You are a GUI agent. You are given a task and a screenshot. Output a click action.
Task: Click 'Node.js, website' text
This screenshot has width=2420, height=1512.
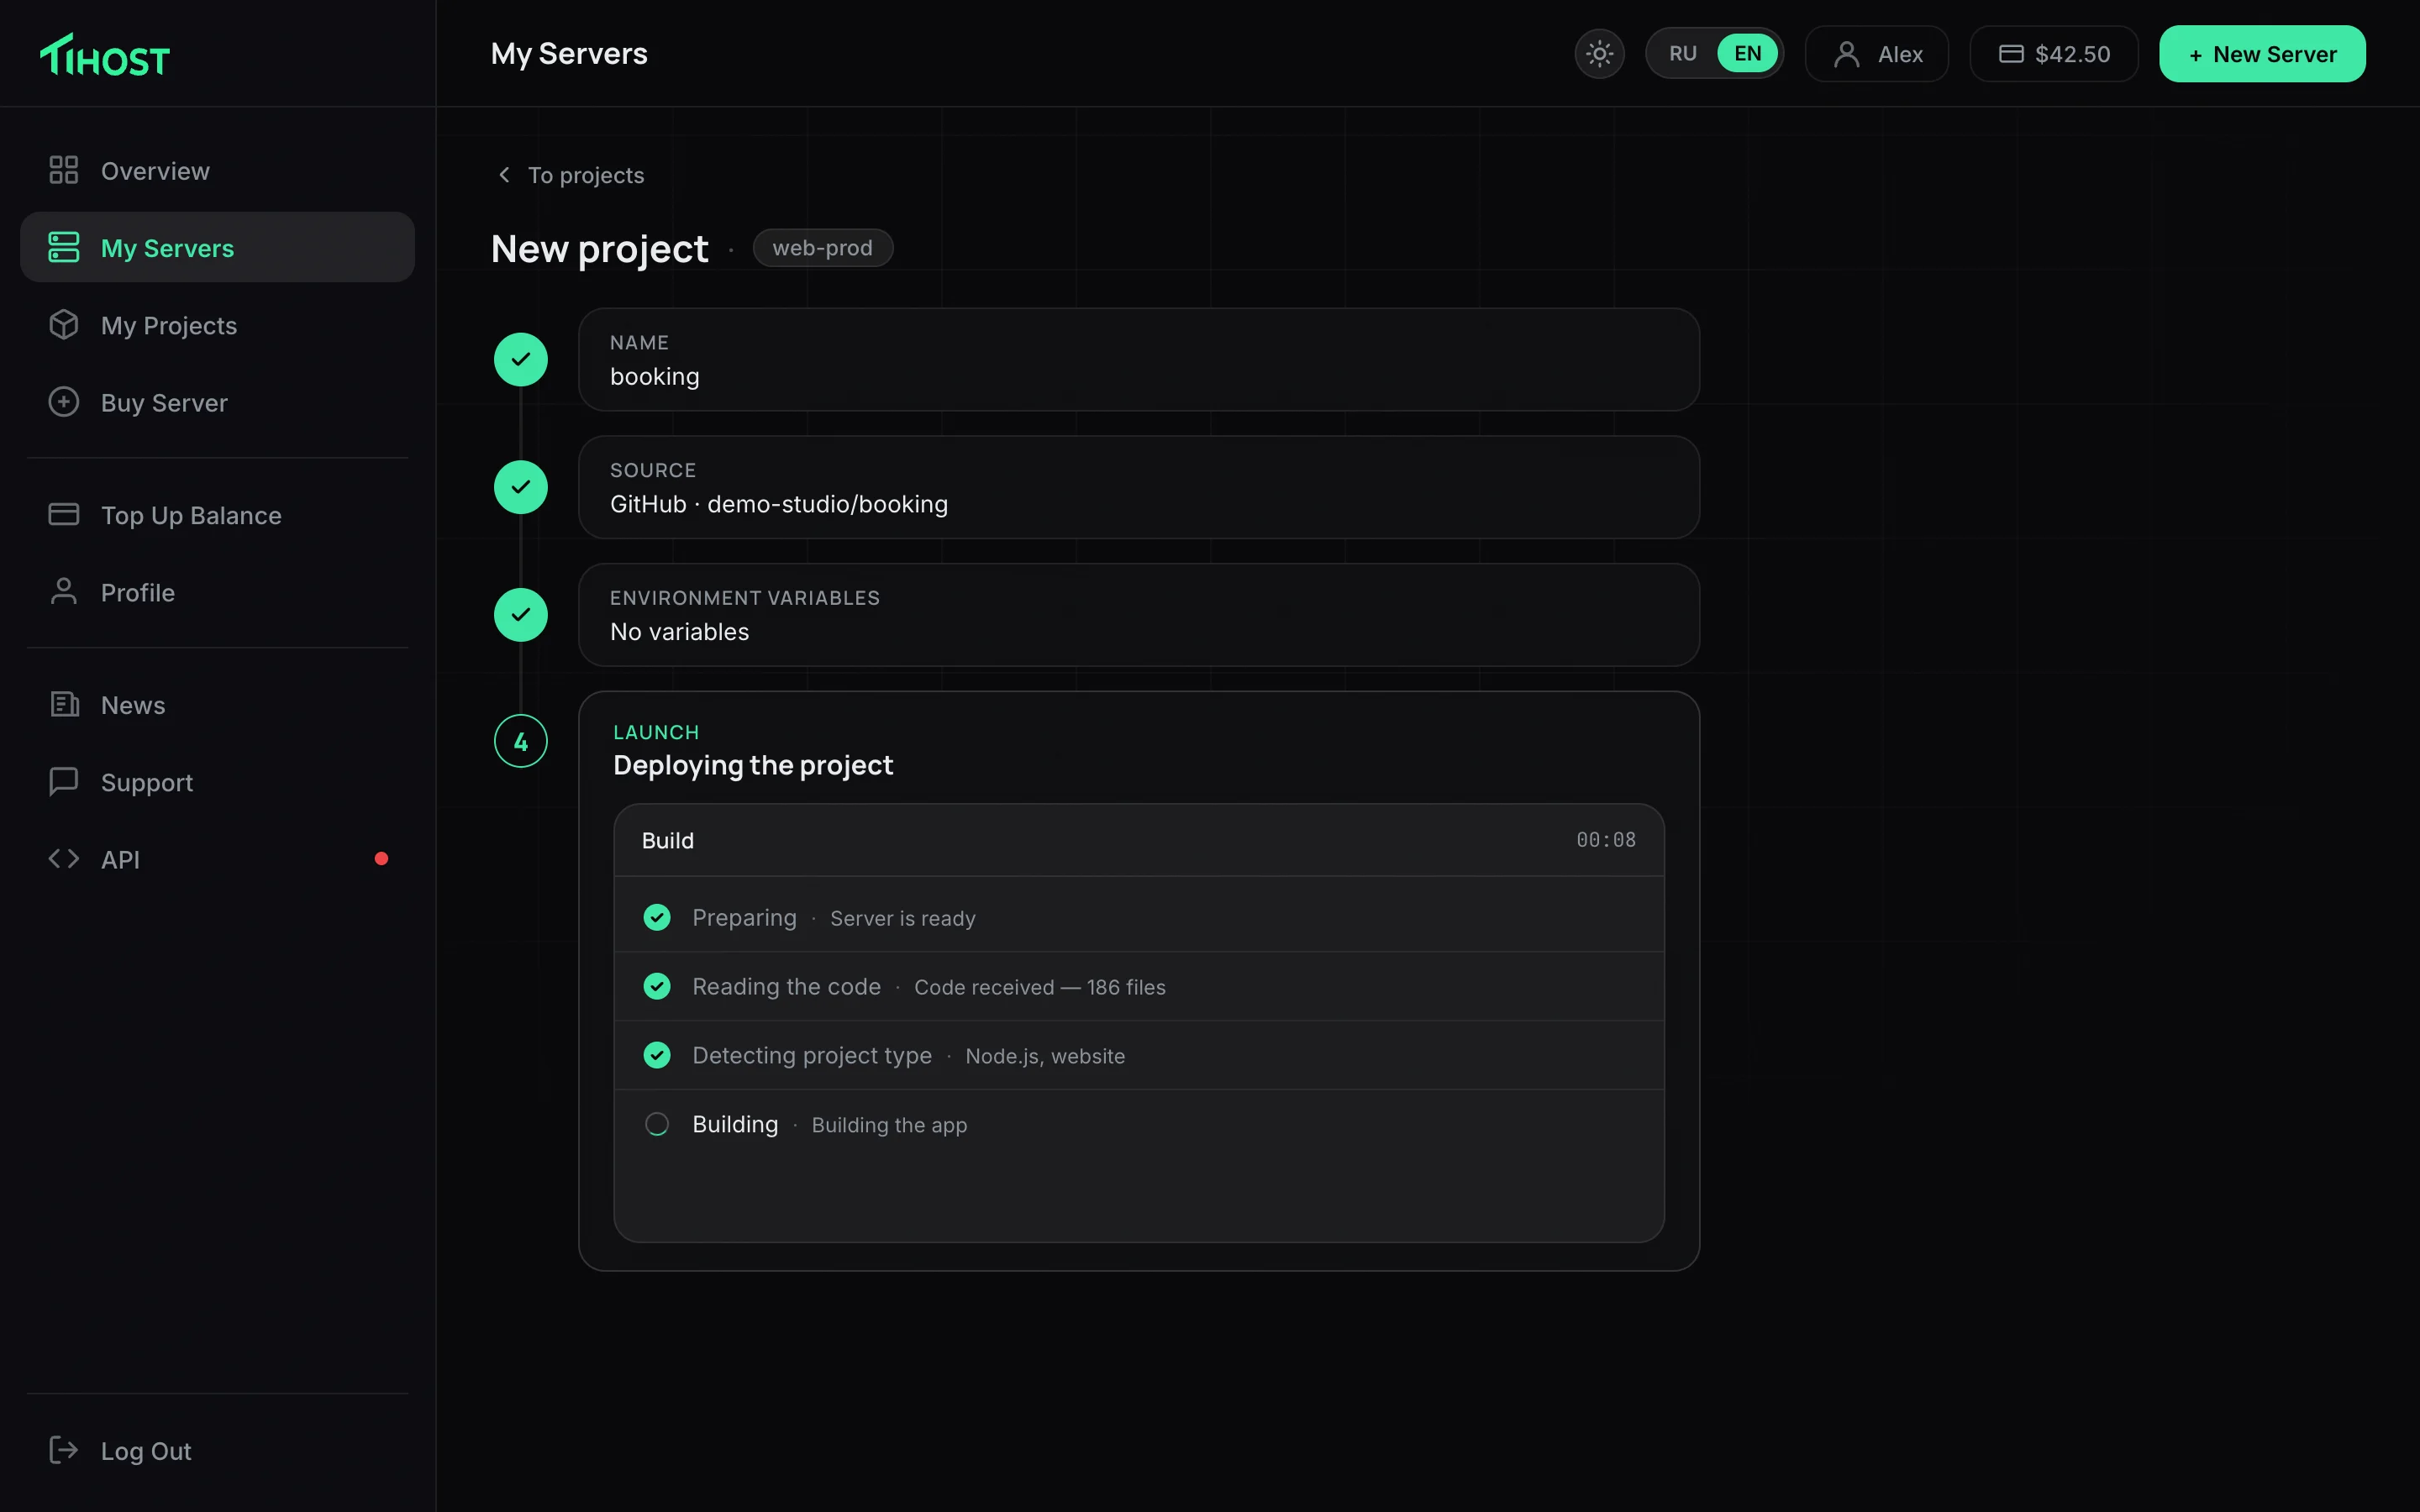(x=1045, y=1056)
